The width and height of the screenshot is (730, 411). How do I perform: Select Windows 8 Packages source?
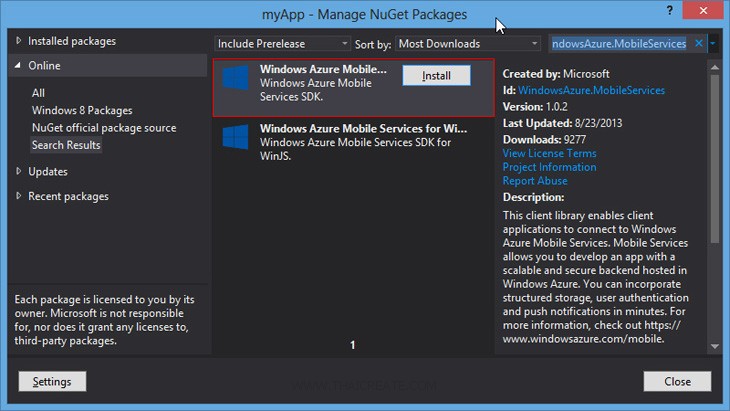tap(82, 110)
